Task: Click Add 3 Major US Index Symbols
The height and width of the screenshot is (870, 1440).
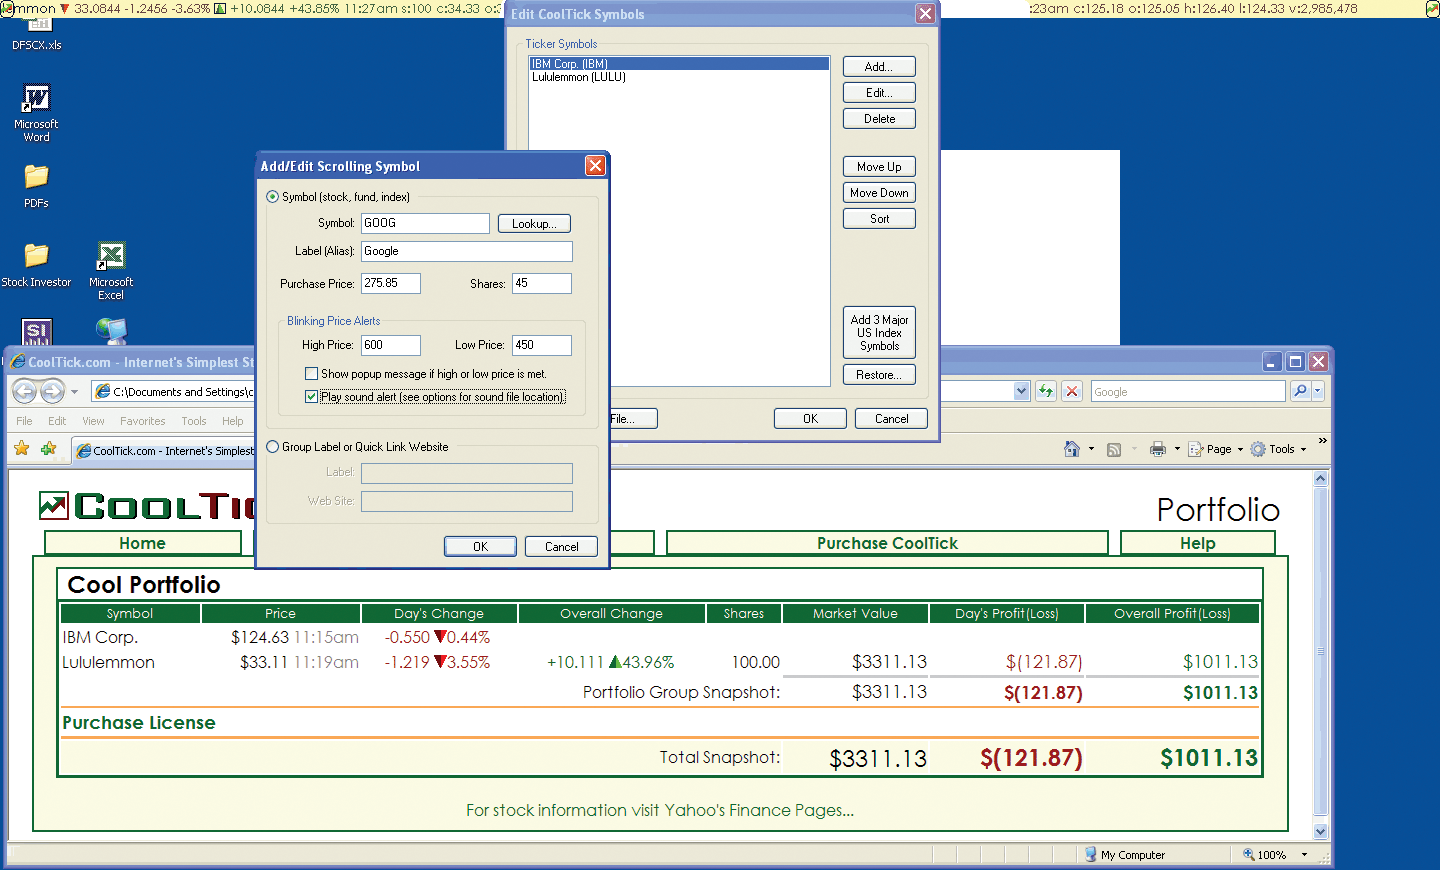Action: pos(878,331)
